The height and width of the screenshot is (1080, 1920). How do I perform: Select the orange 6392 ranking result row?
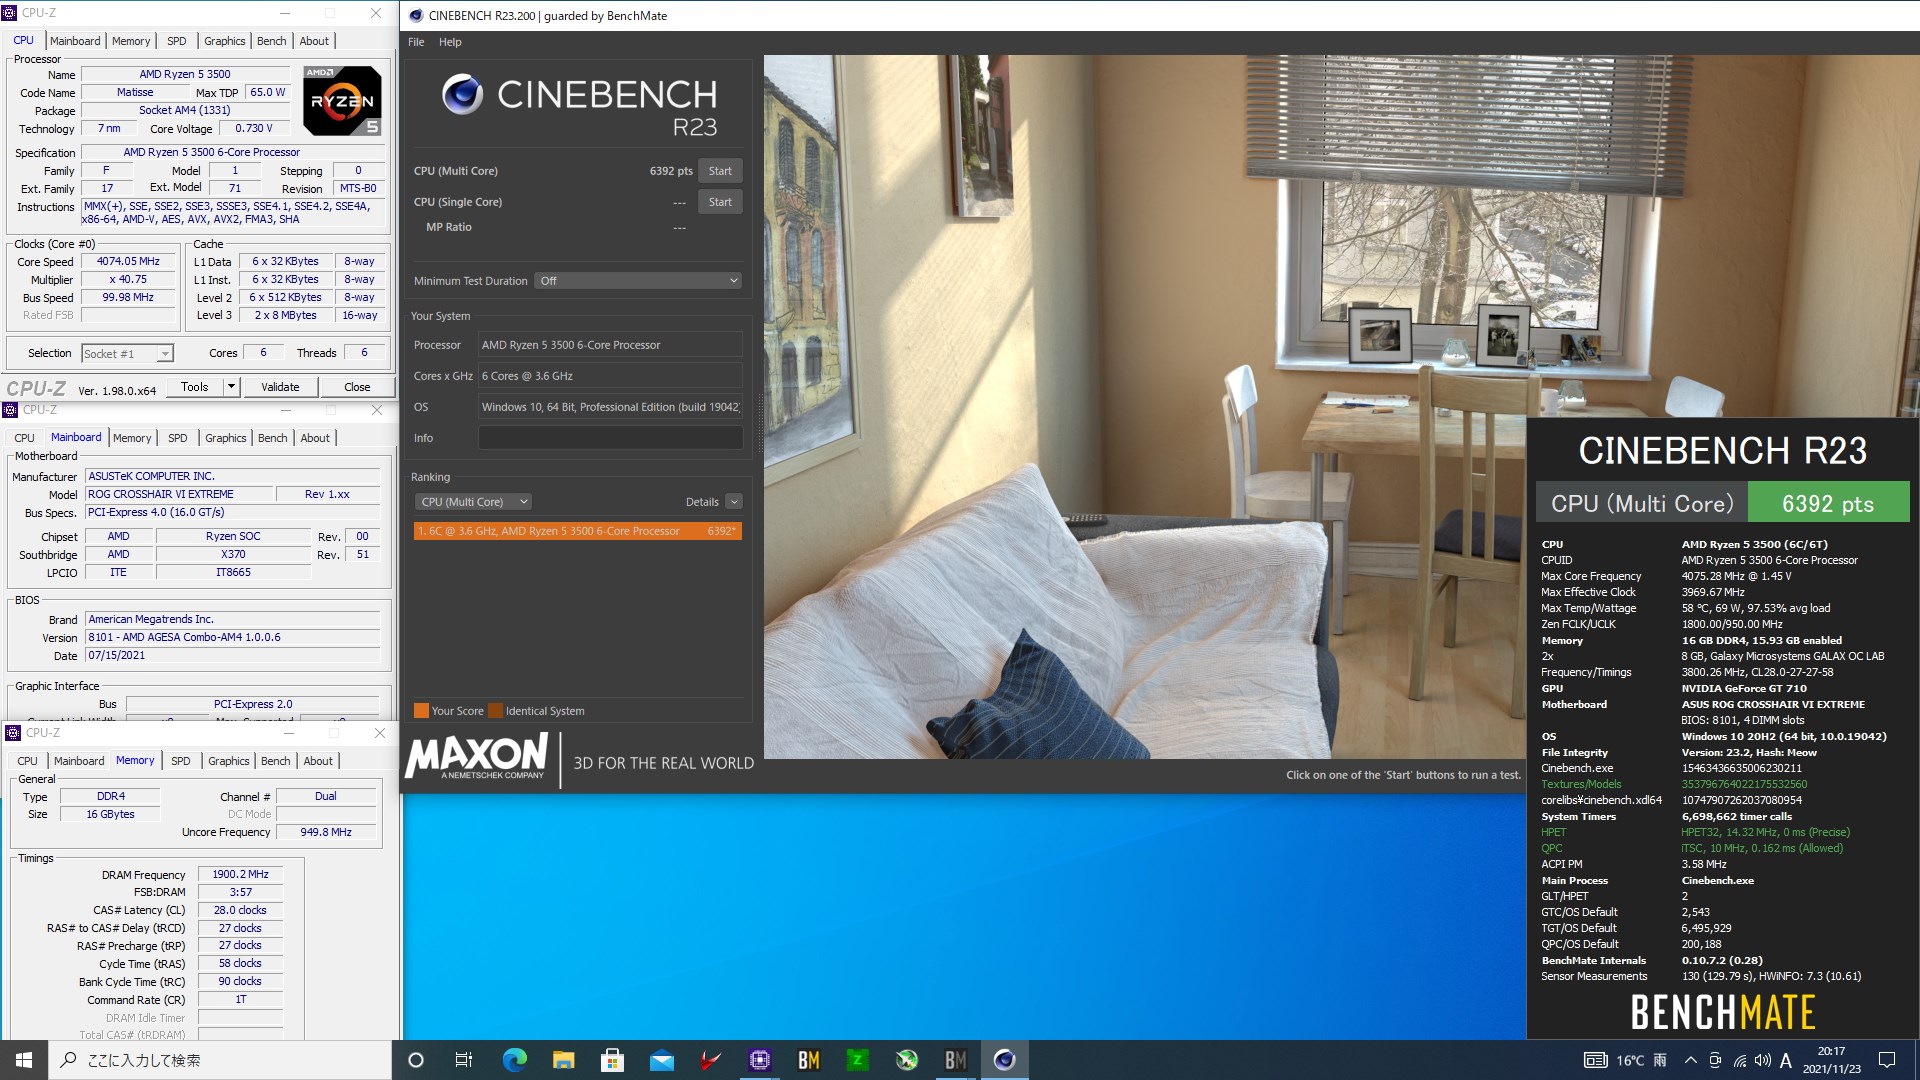tap(578, 531)
